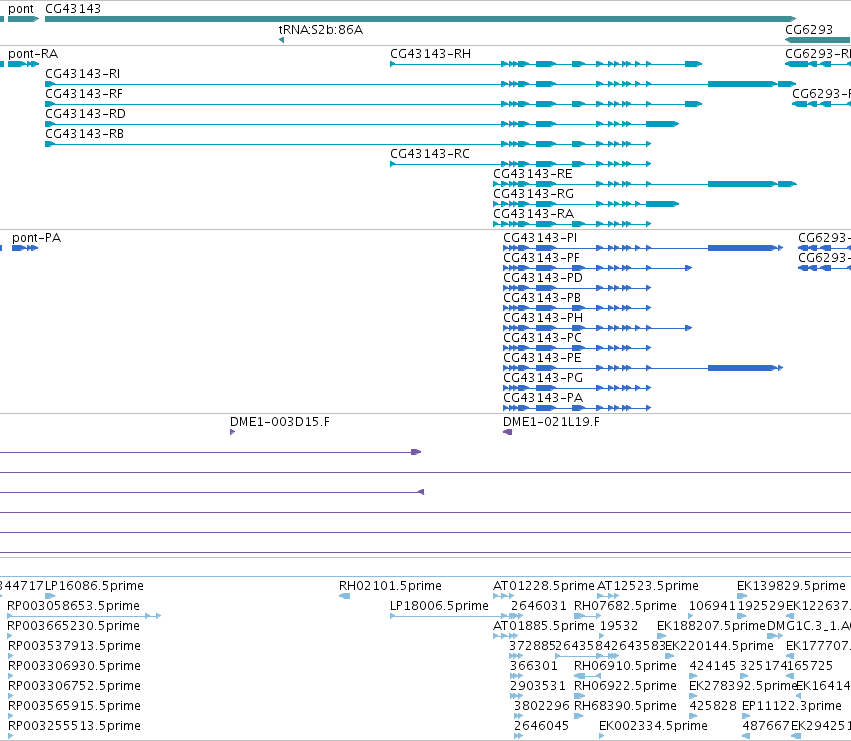The image size is (851, 741).
Task: Select the RP003537913.5prime EST label
Action: (x=74, y=646)
